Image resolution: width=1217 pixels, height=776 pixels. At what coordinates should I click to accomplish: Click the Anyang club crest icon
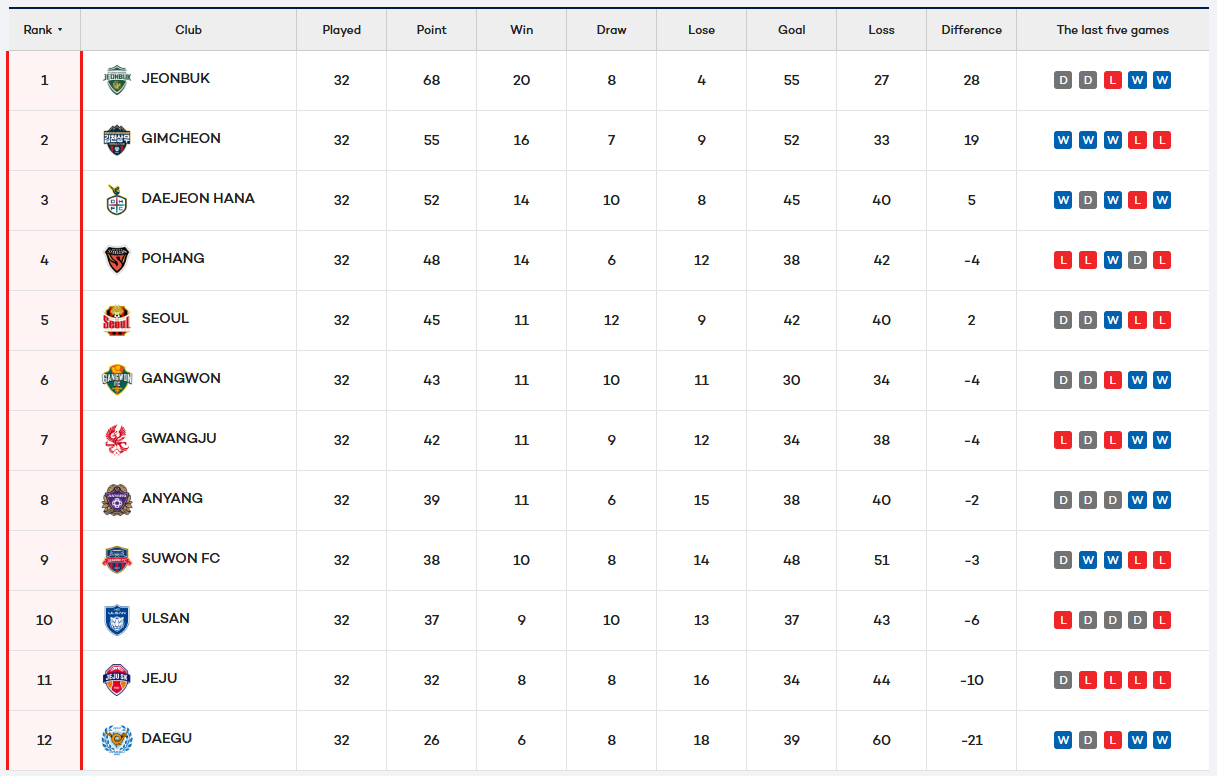pyautogui.click(x=117, y=500)
